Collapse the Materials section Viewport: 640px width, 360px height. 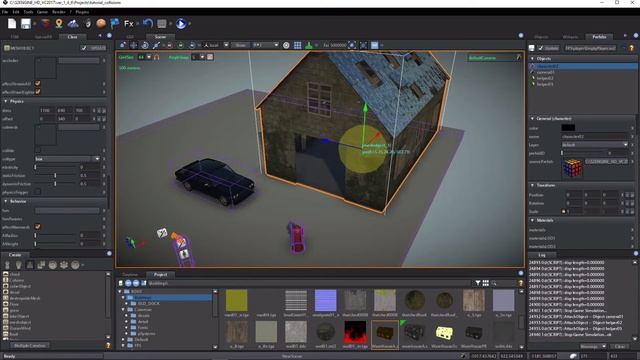(532, 220)
